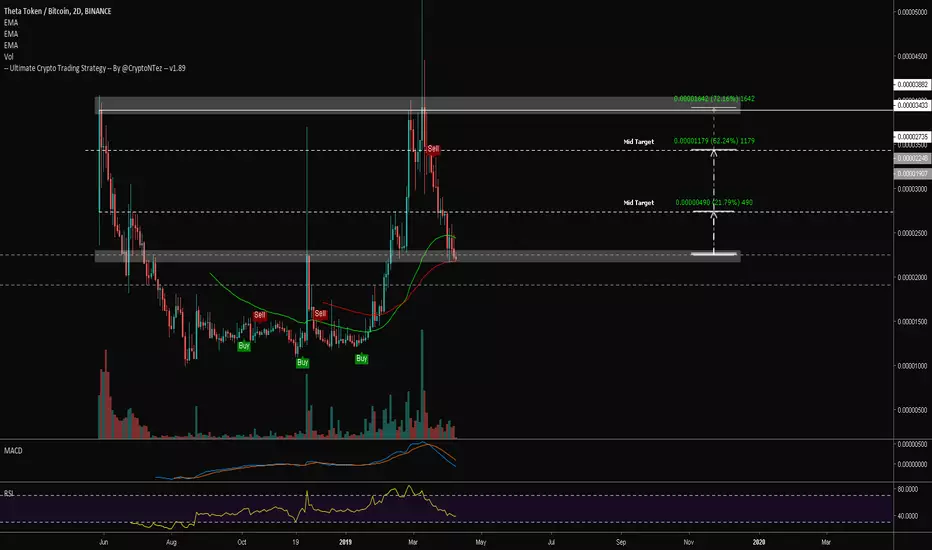Click the 2020 label on the time axis
932x550 pixels.
point(758,542)
